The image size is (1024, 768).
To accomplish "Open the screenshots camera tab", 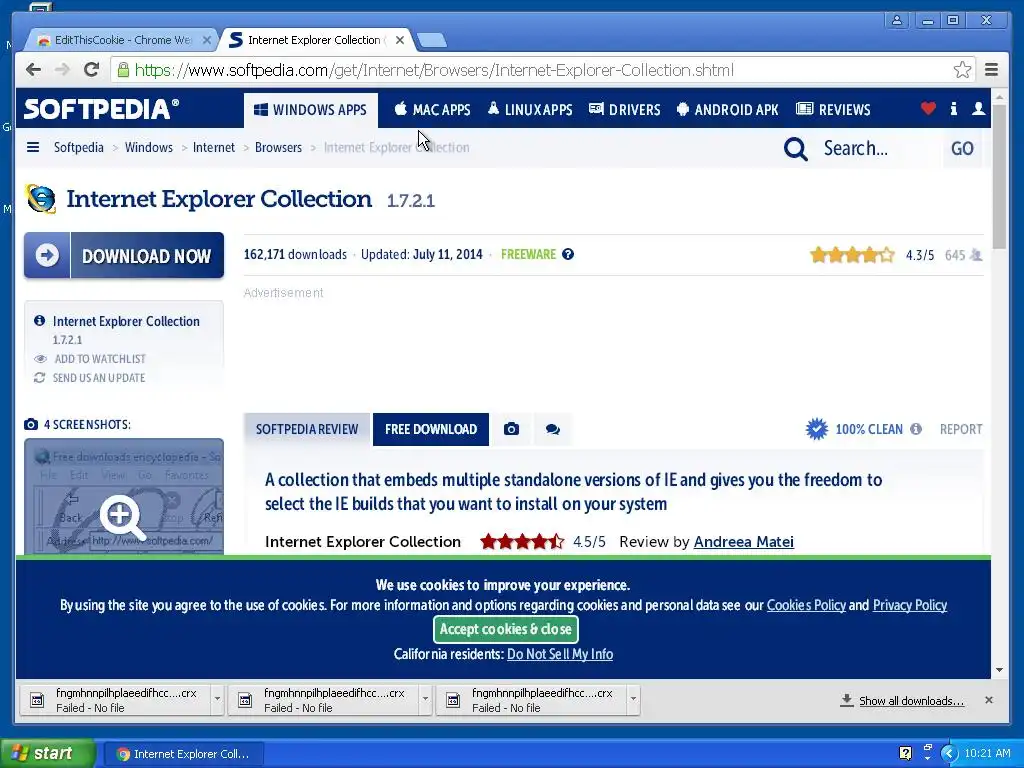I will pyautogui.click(x=511, y=429).
